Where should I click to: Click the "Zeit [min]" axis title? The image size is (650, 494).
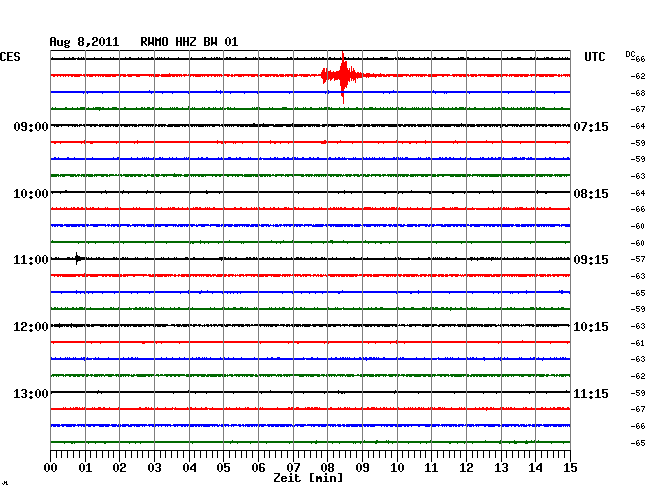click(x=308, y=478)
